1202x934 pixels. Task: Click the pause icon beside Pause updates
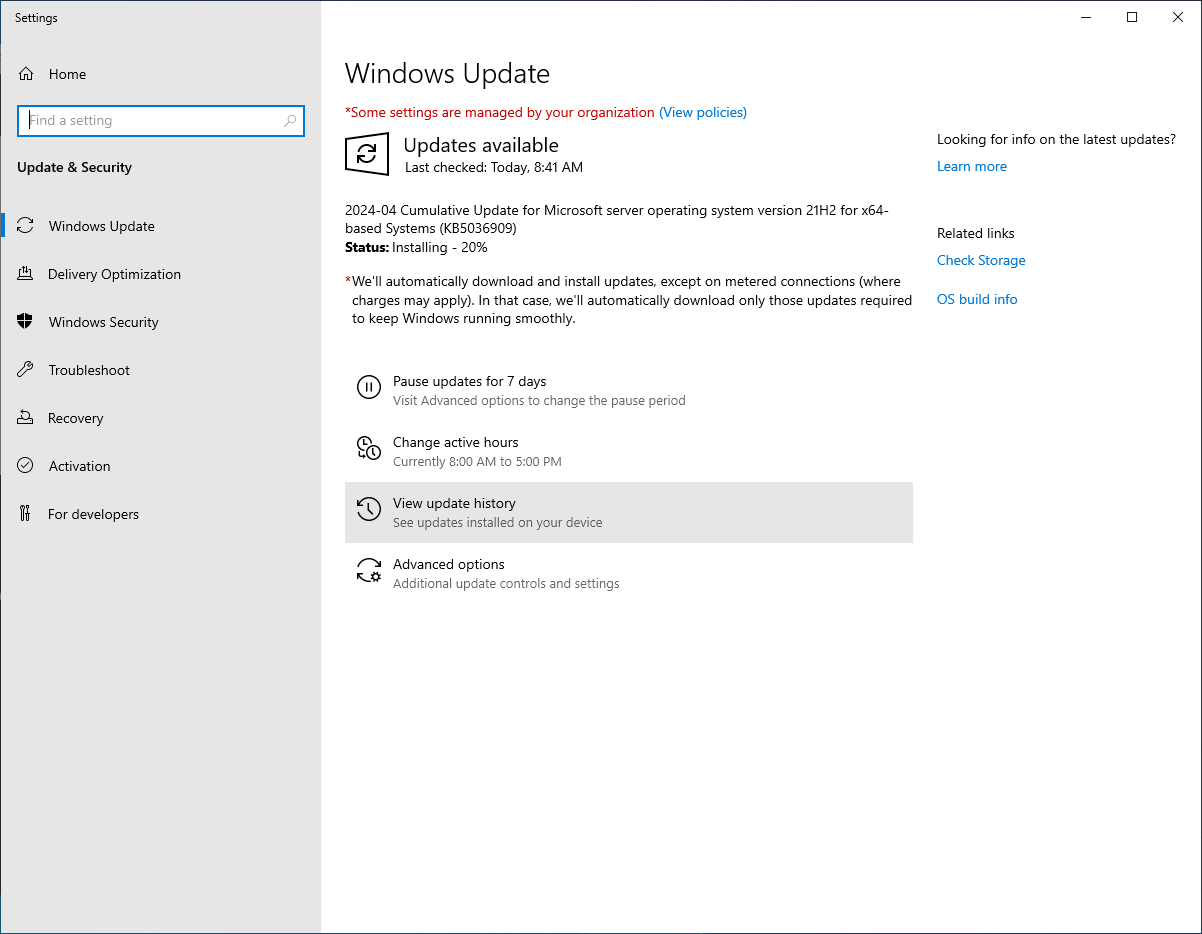click(369, 387)
